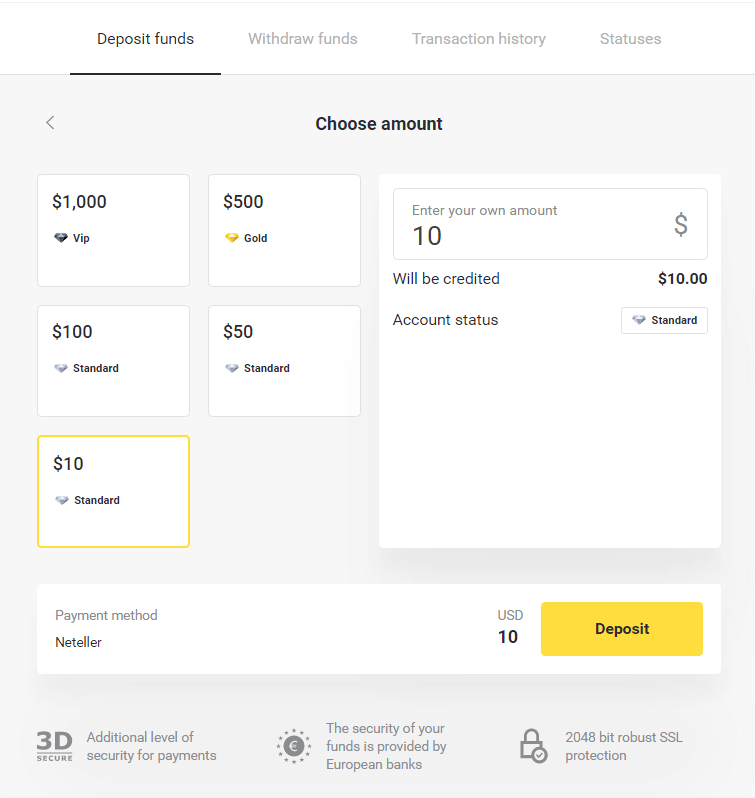Click the euro security badge icon
Viewport: 755px width, 798px height.
(294, 746)
